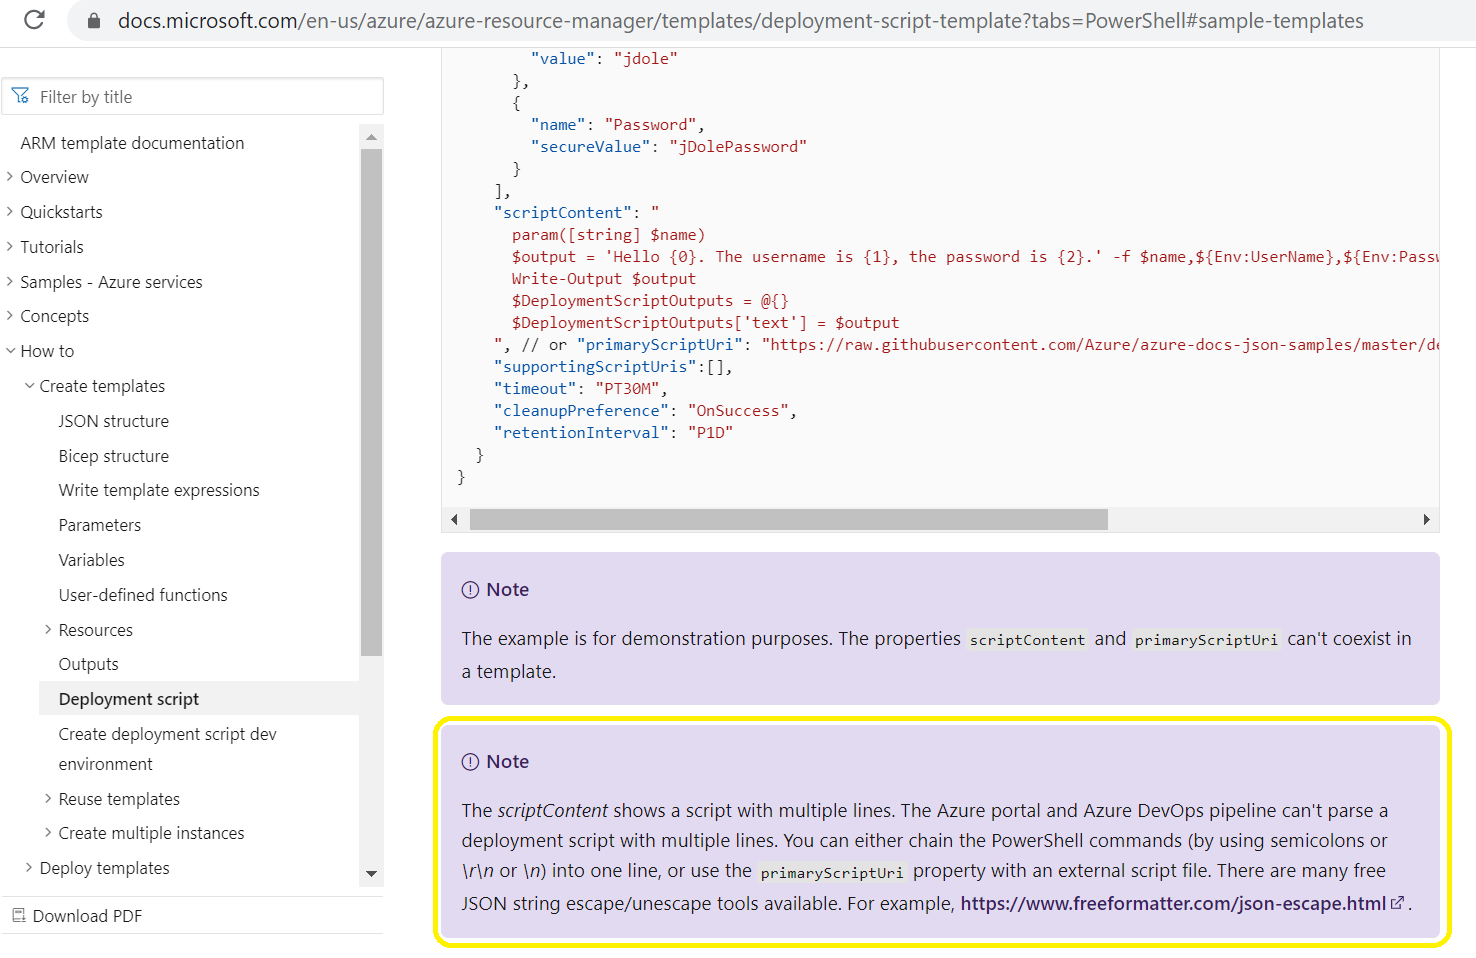Focus the Filter by title field
This screenshot has height=958, width=1476.
pyautogui.click(x=193, y=96)
